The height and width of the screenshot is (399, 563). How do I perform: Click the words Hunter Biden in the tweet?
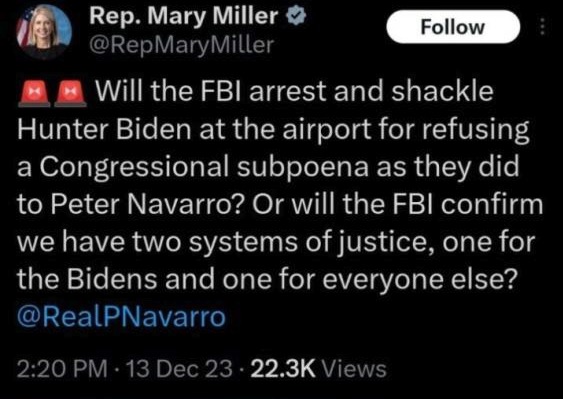(104, 129)
